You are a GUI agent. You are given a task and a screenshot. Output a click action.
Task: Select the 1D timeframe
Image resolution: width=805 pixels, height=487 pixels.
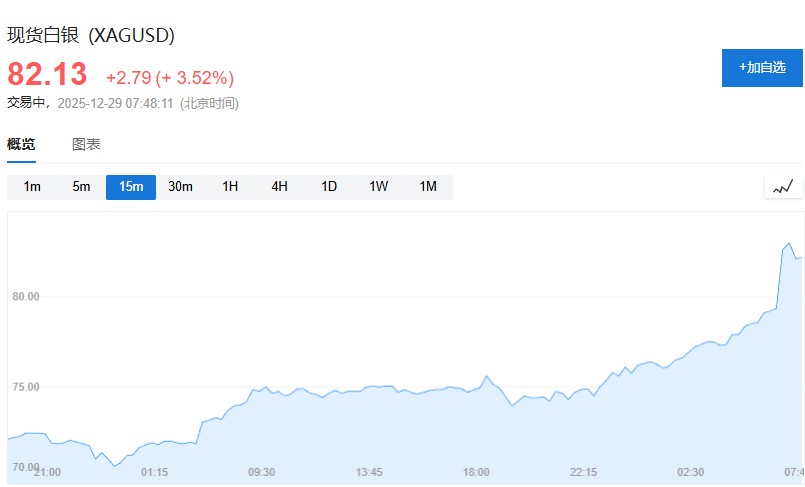329,187
